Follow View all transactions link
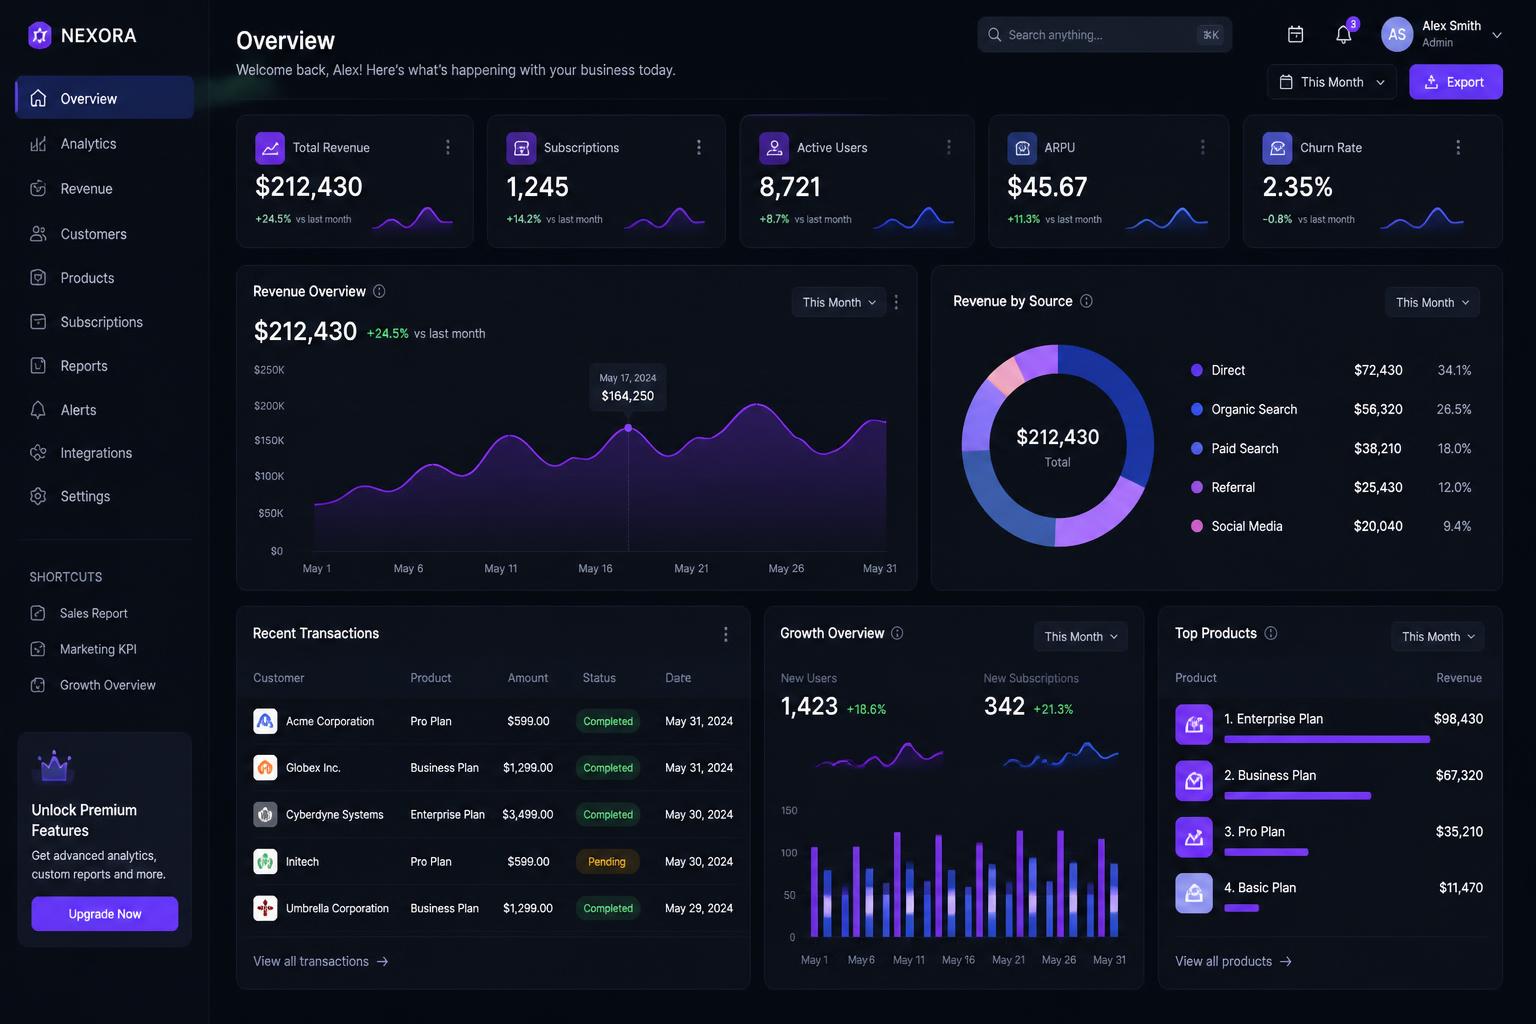 [321, 961]
